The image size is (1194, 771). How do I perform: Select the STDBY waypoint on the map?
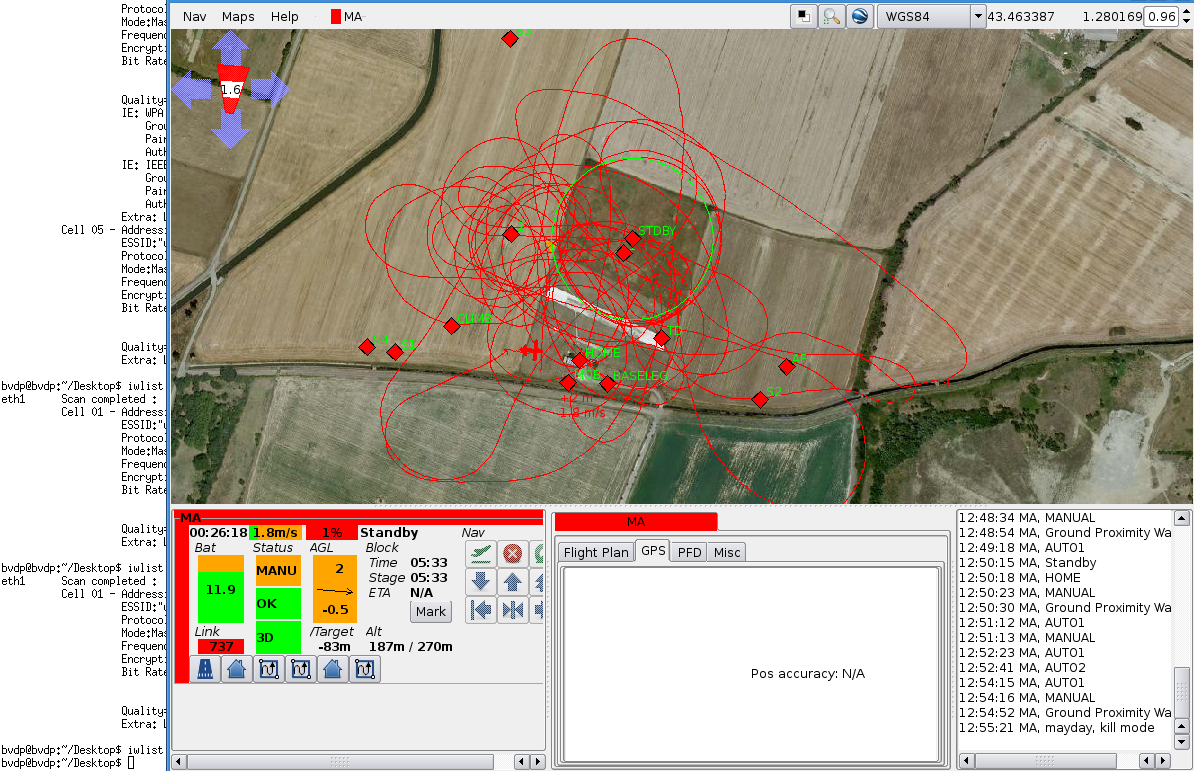coord(632,238)
